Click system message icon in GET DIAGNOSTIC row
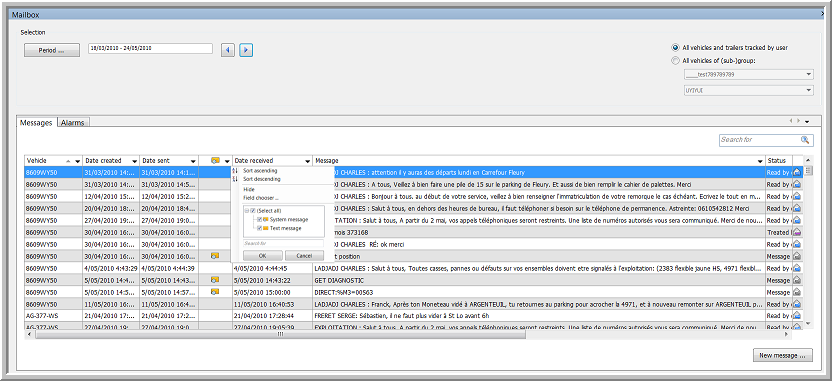832x381 pixels. [215, 280]
